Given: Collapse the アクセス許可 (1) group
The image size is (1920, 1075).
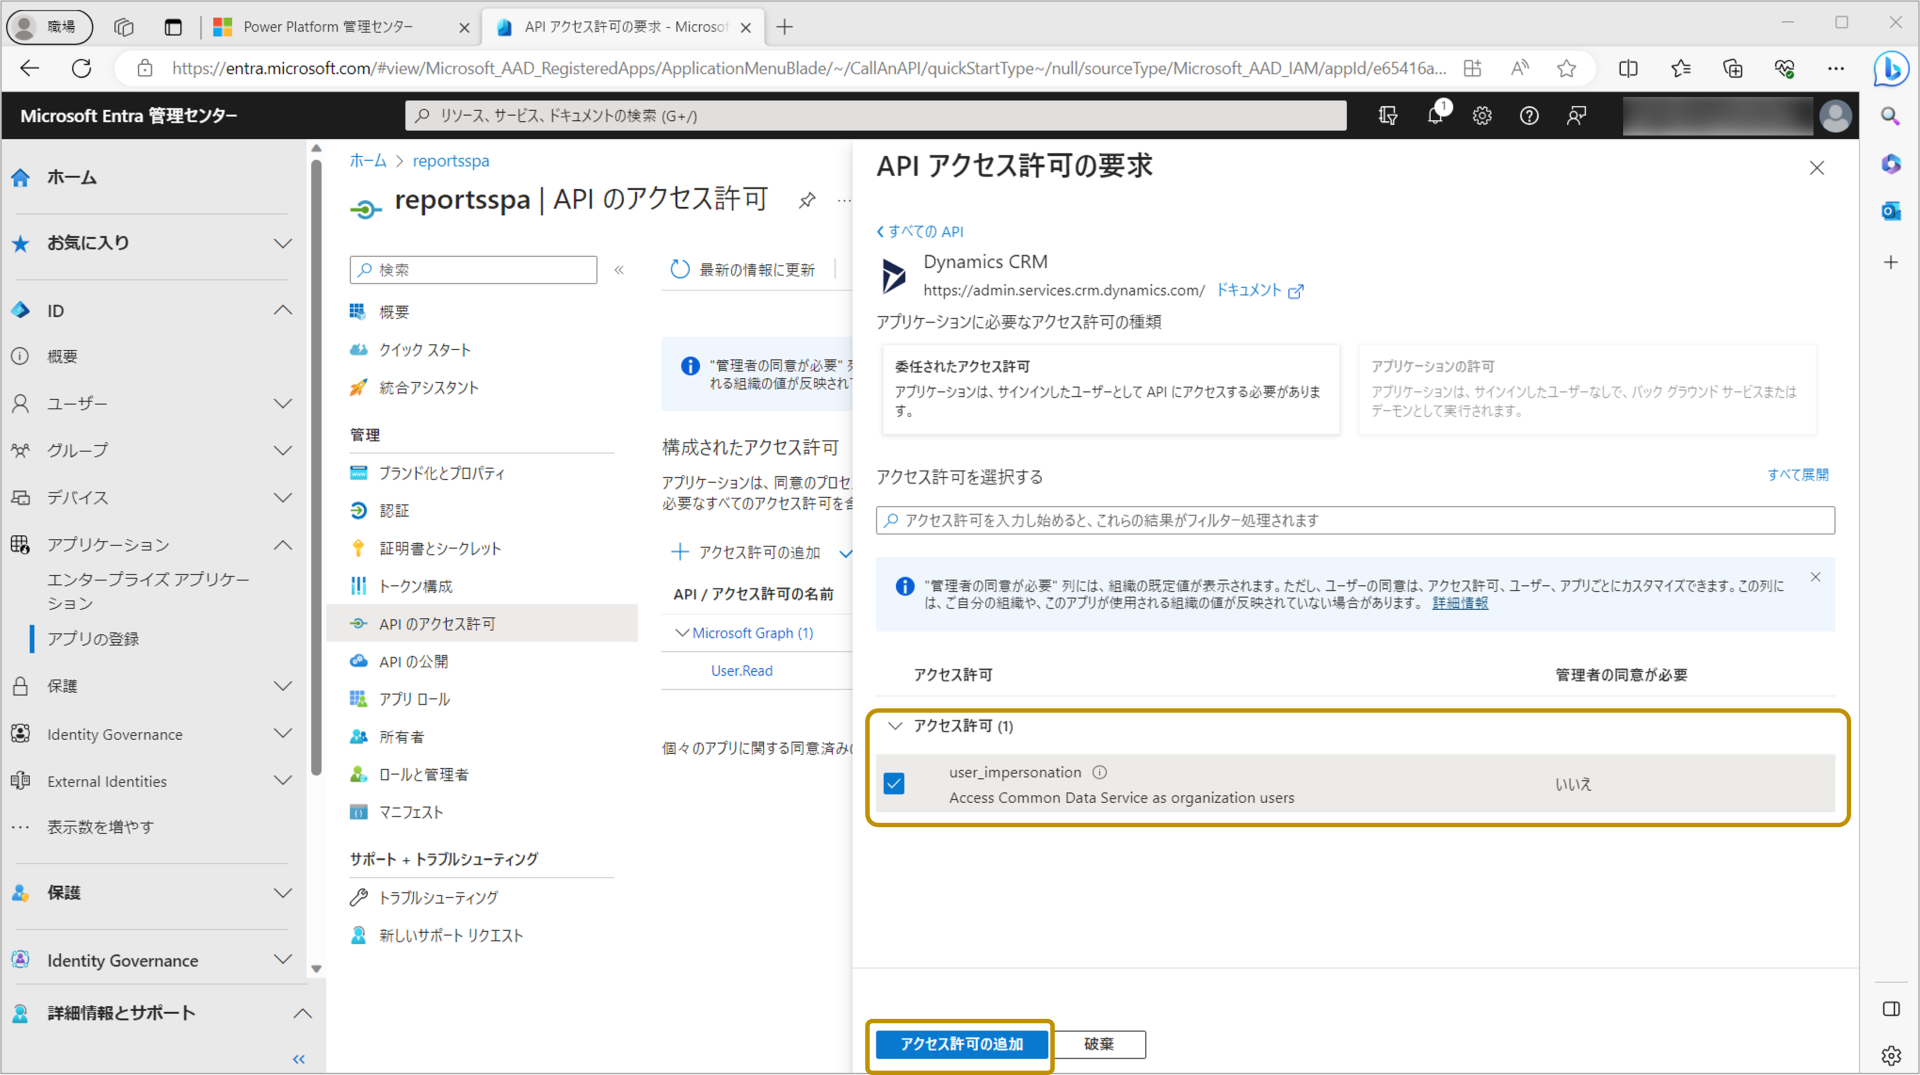Looking at the screenshot, I should pos(895,726).
